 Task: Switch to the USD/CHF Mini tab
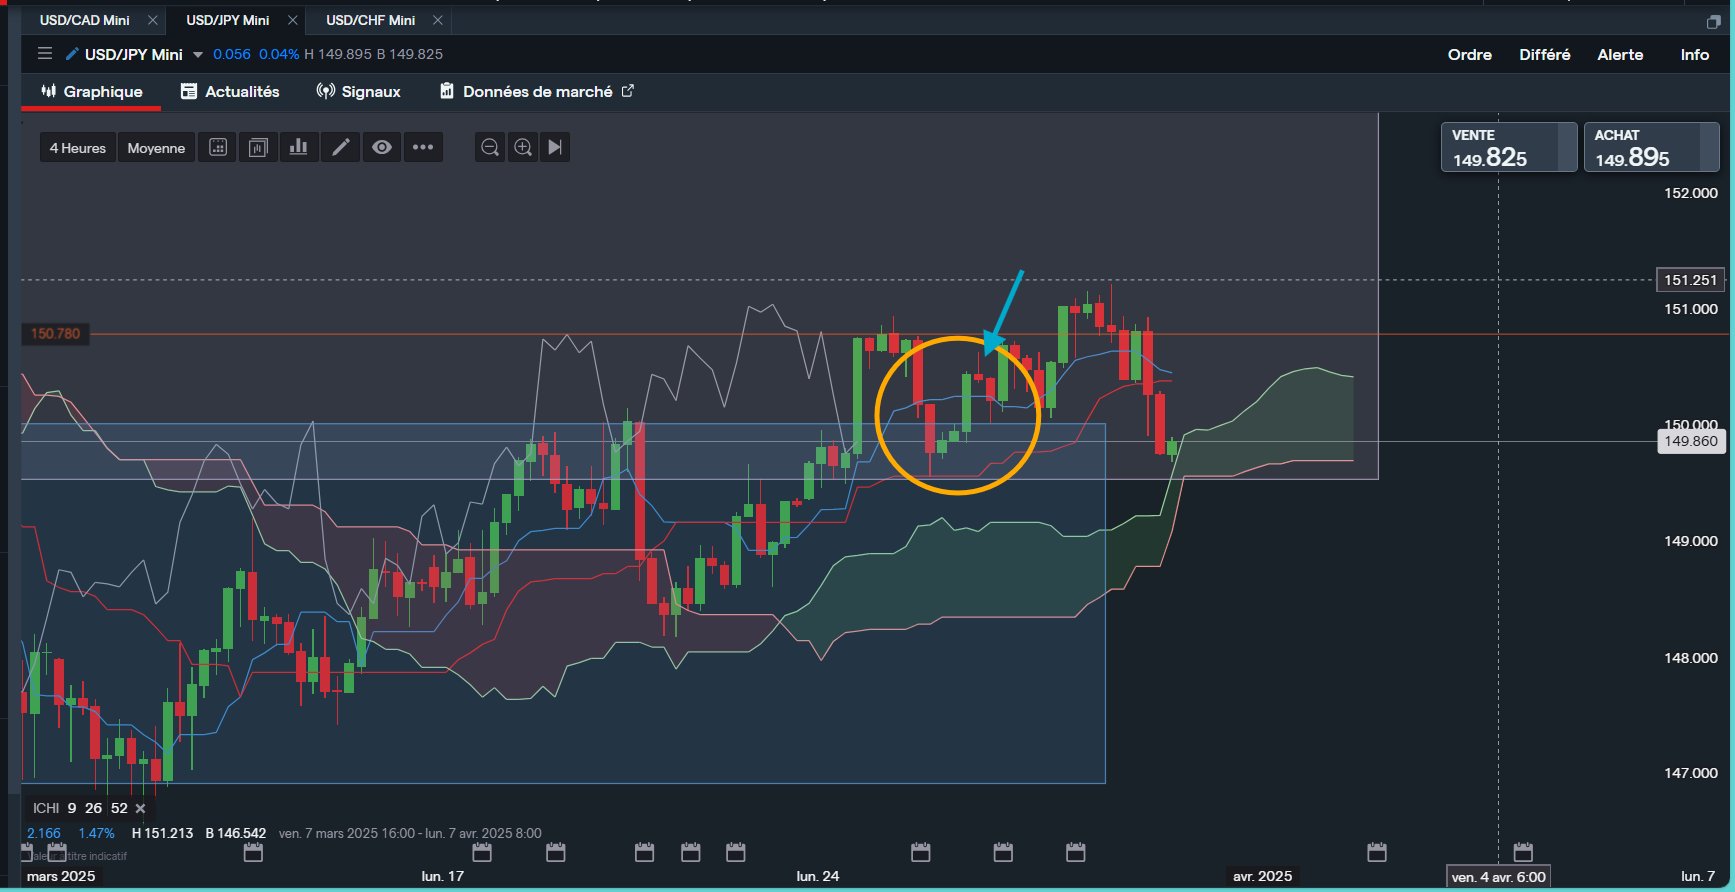(x=370, y=20)
